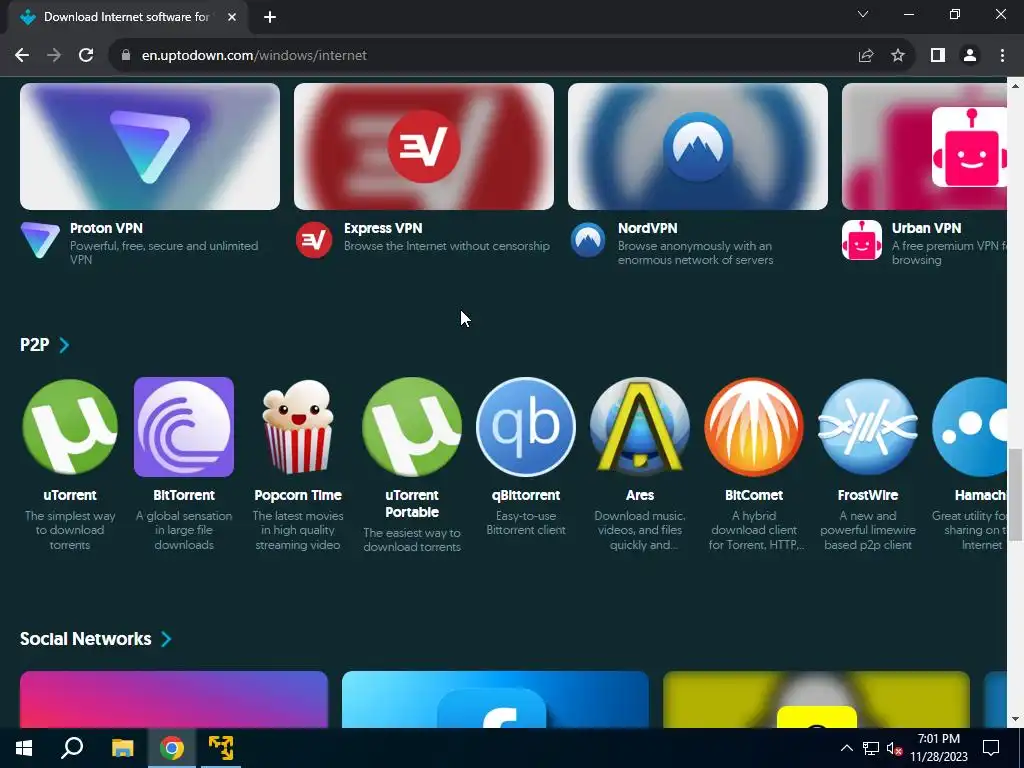Click small NordVPN logo icon
Image resolution: width=1024 pixels, height=768 pixels.
tap(588, 240)
